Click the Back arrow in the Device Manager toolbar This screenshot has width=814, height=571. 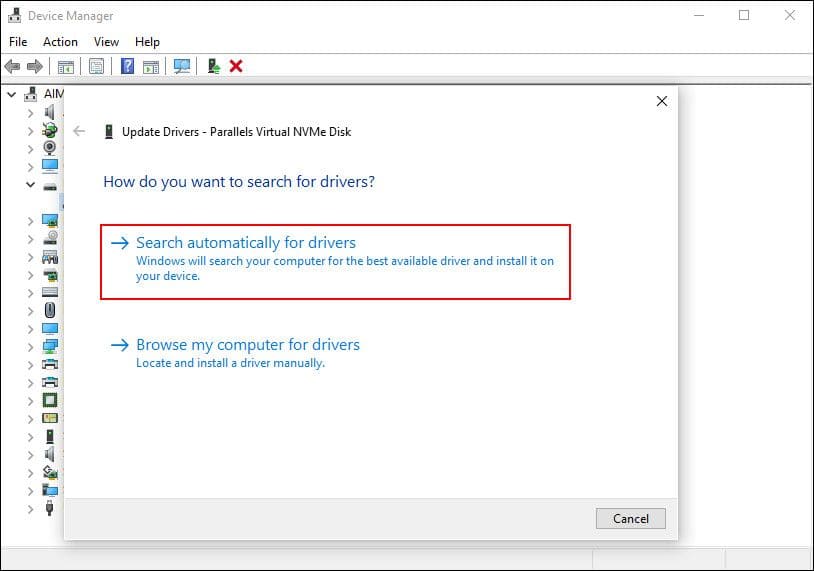12,66
